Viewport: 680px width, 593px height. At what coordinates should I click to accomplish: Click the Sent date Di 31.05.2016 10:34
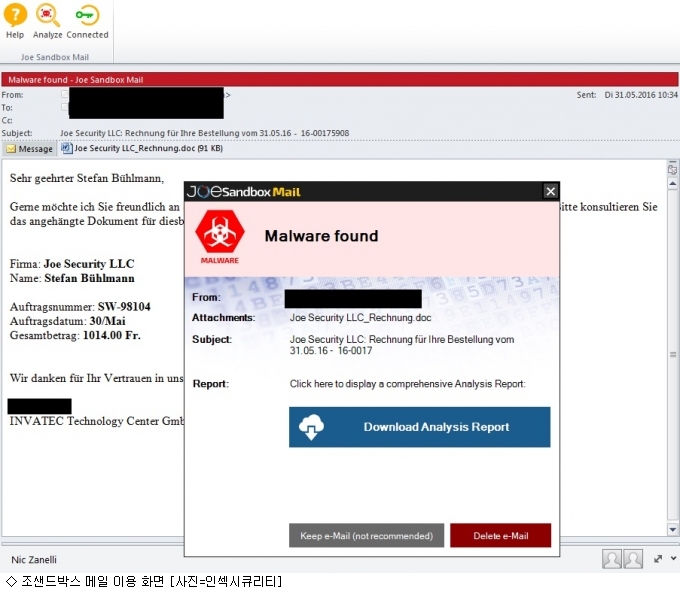[641, 95]
